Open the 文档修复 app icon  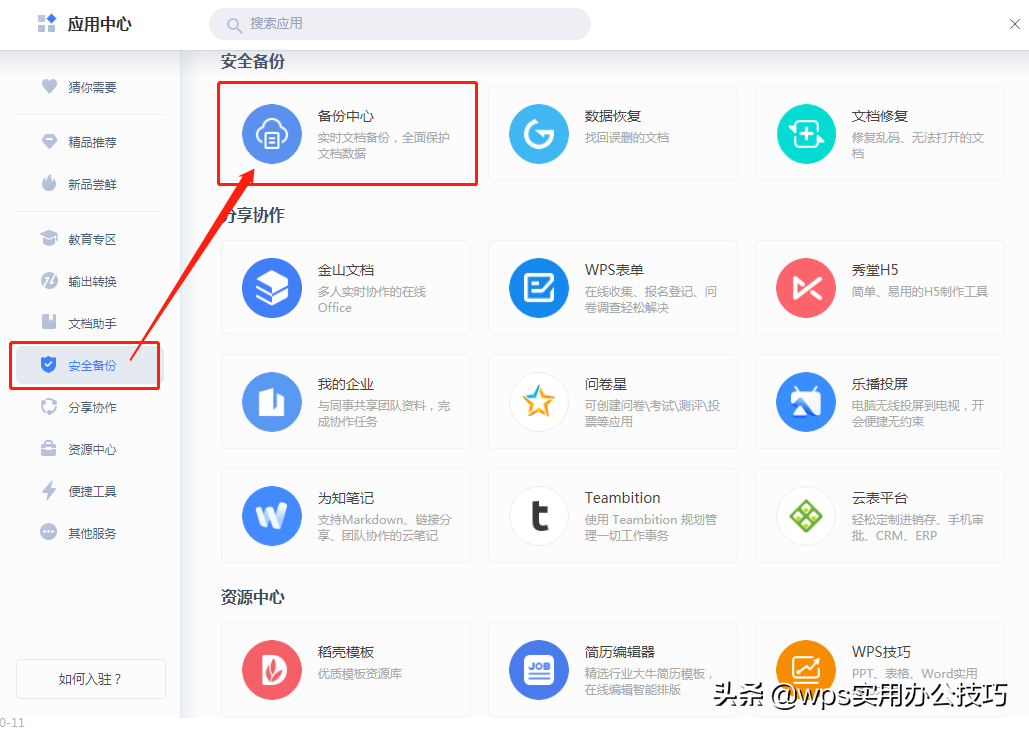click(806, 134)
